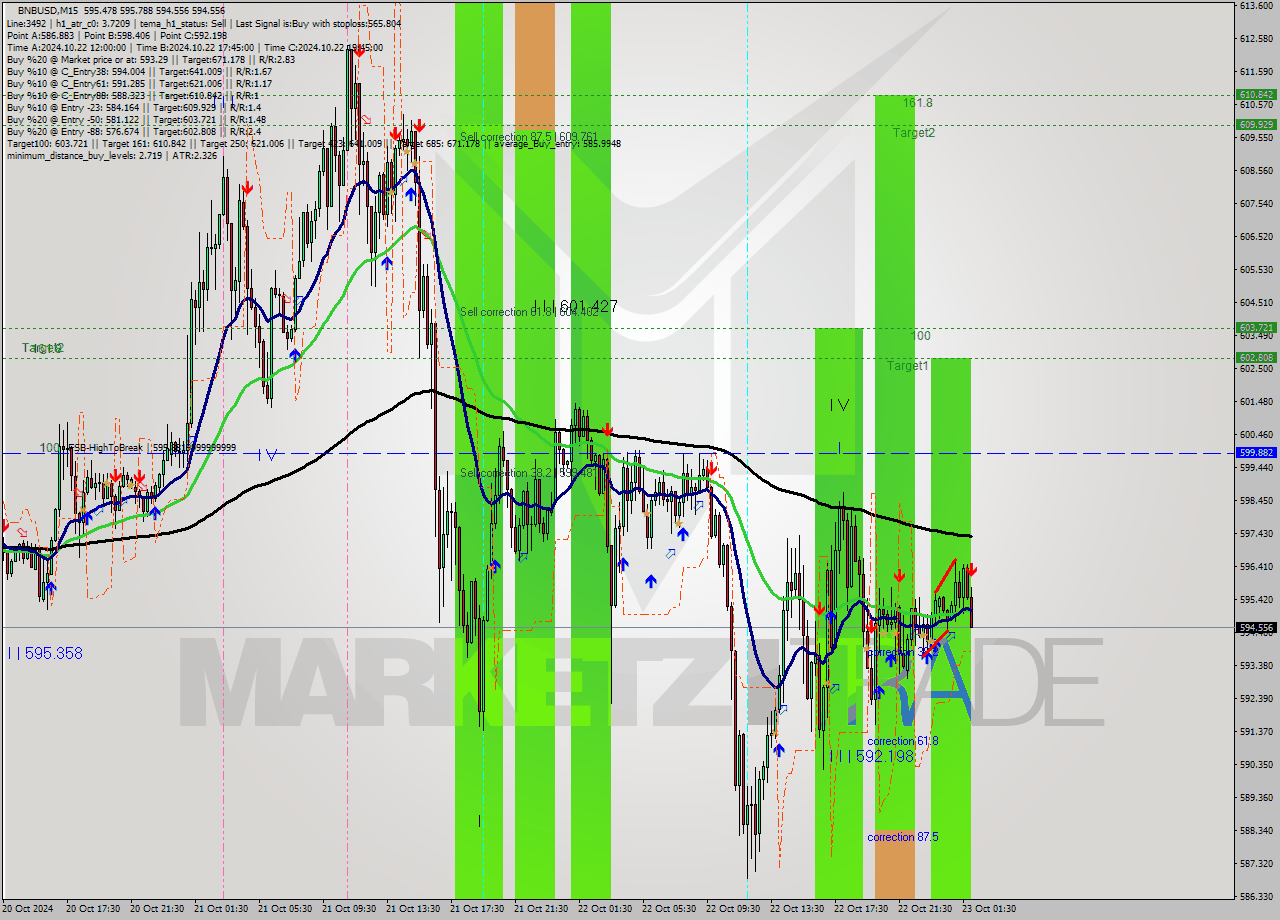Click the 22 Oct 09:30 time label
Screen dimensions: 1280x920
[x=733, y=909]
